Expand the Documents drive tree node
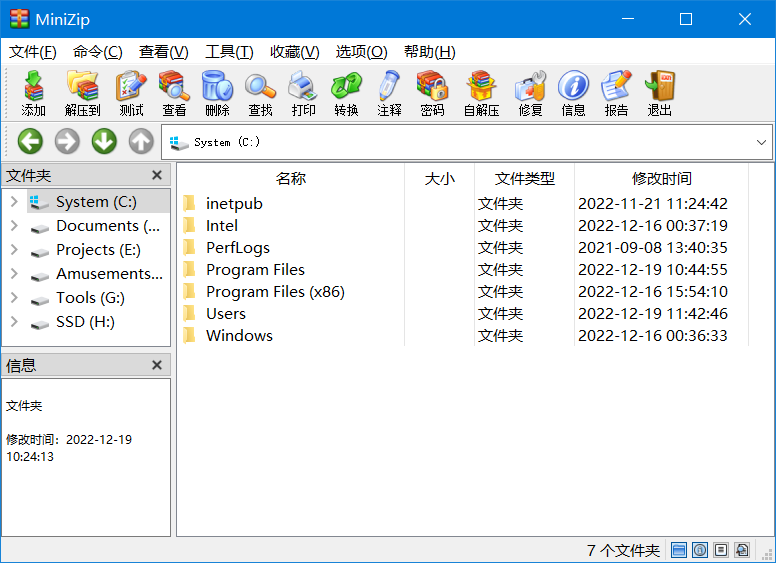 coord(14,226)
